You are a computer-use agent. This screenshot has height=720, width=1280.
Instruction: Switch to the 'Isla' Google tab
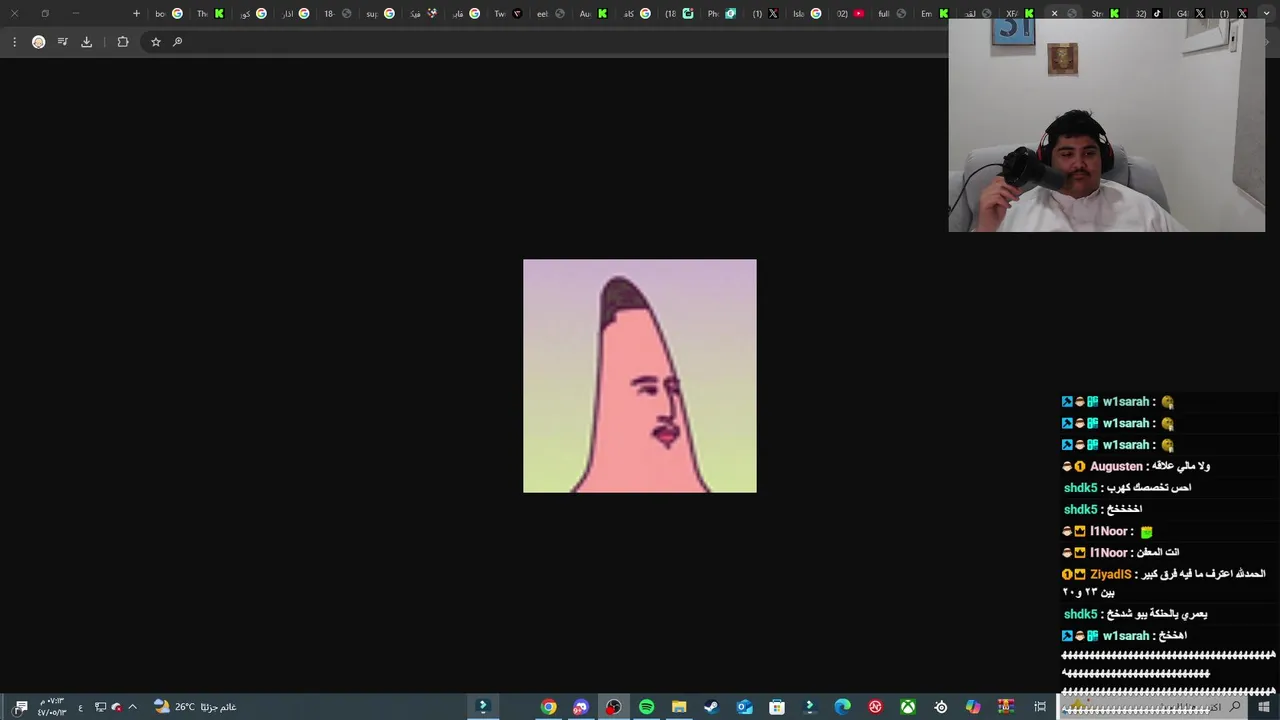click(x=807, y=14)
